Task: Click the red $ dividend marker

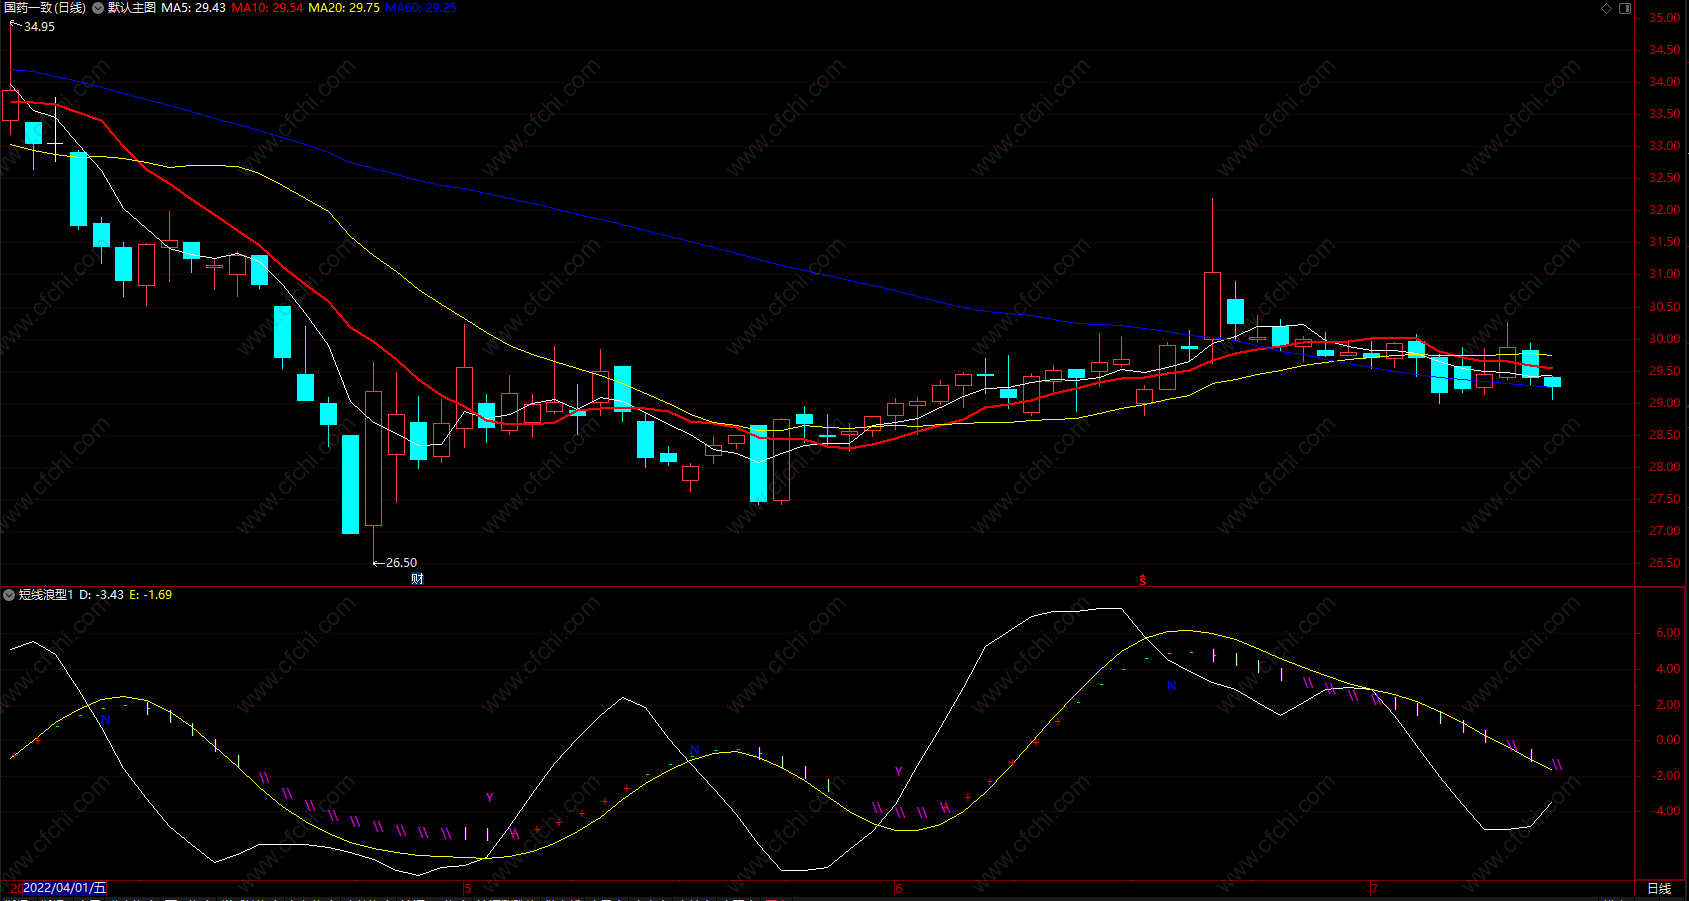Action: coord(1143,580)
